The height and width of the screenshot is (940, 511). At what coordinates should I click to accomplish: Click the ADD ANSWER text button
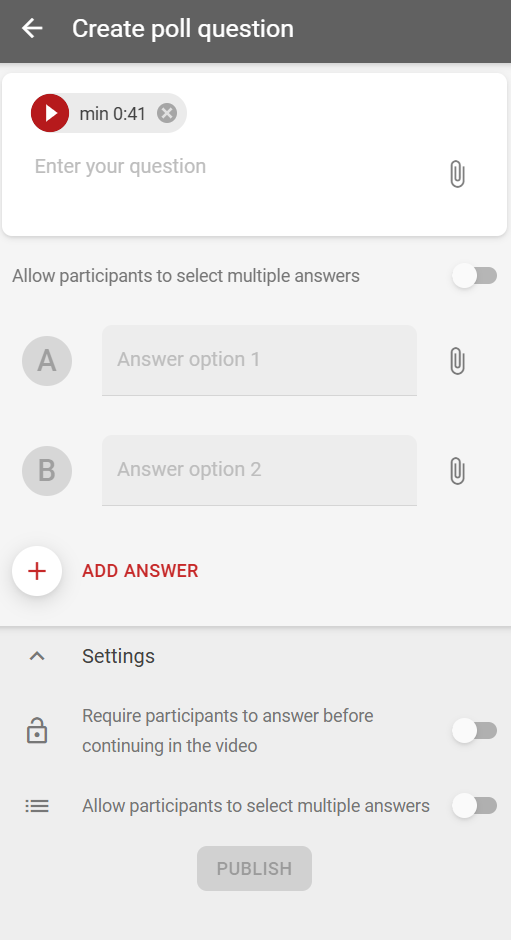coord(140,571)
